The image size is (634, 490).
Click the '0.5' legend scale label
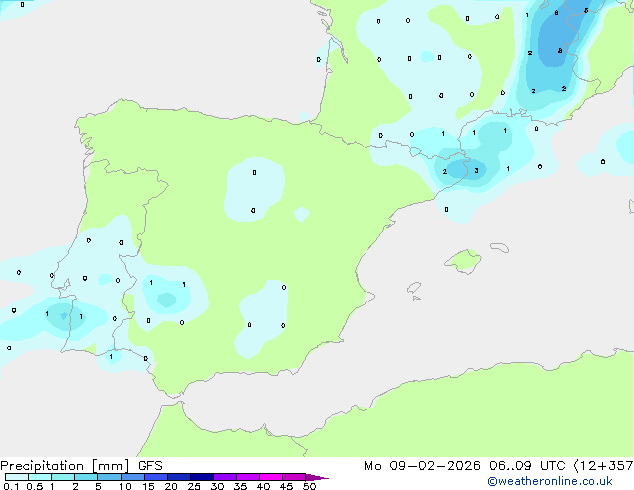[x=35, y=486]
